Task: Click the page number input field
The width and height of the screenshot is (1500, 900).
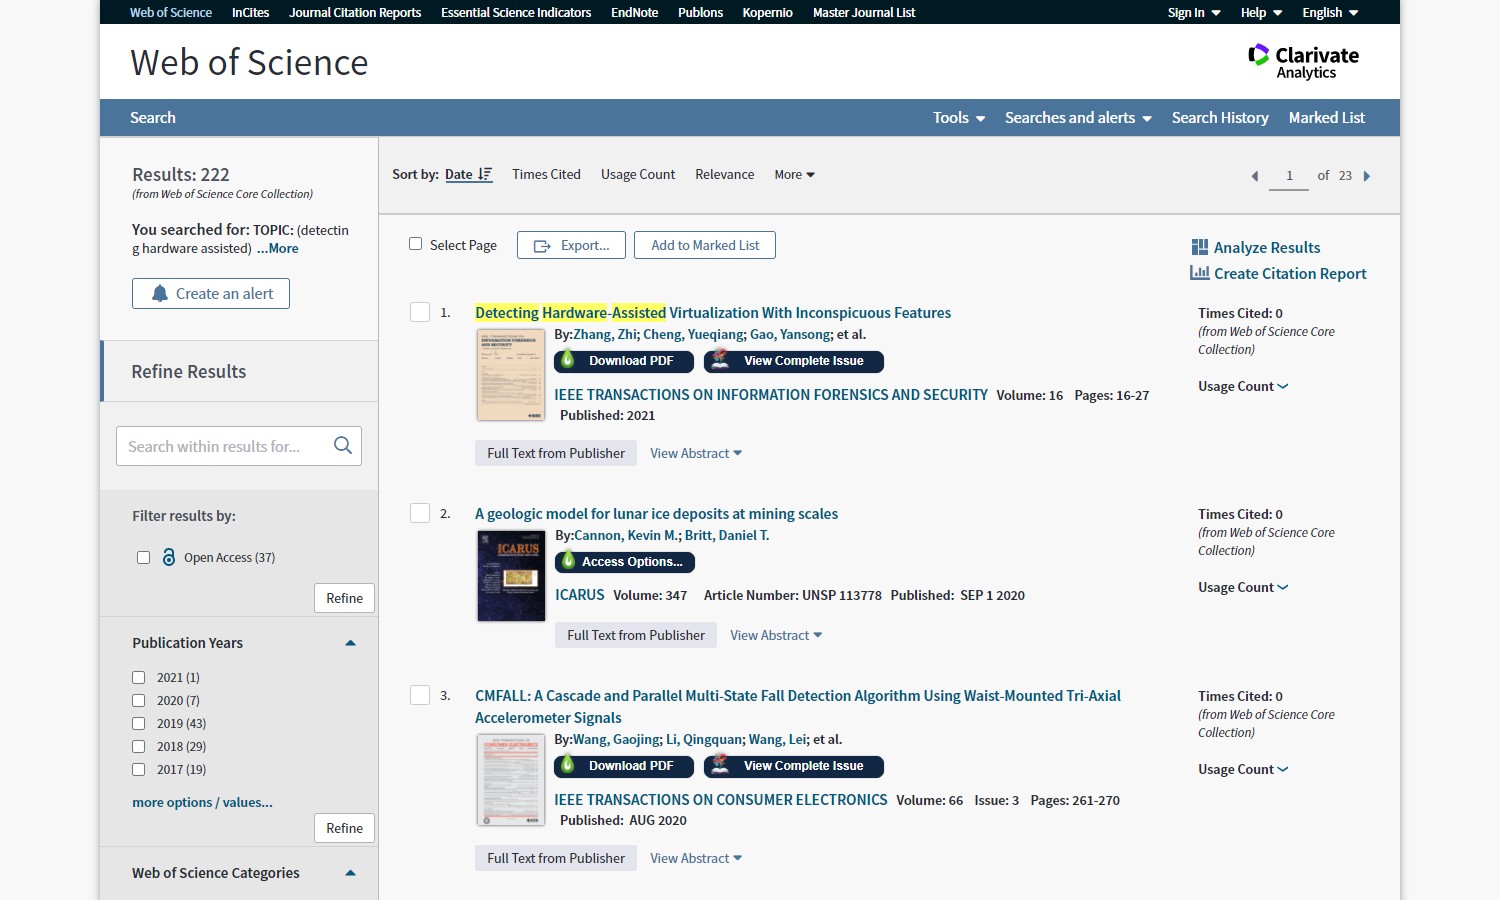Action: (1289, 176)
